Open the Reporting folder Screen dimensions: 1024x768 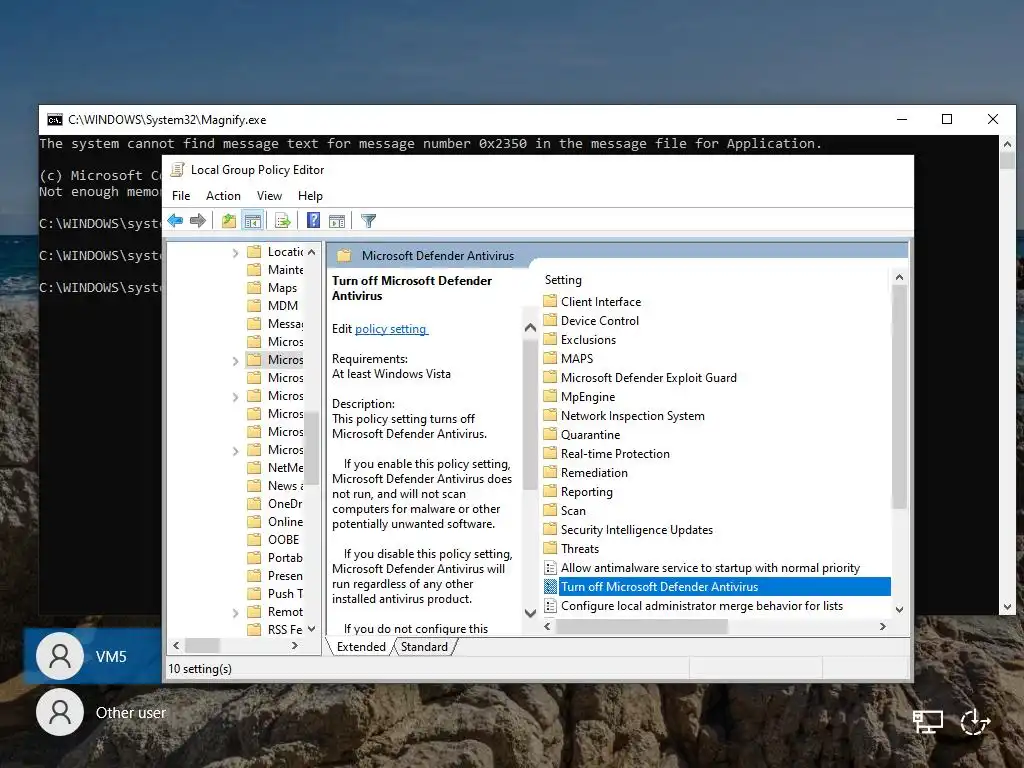579,492
